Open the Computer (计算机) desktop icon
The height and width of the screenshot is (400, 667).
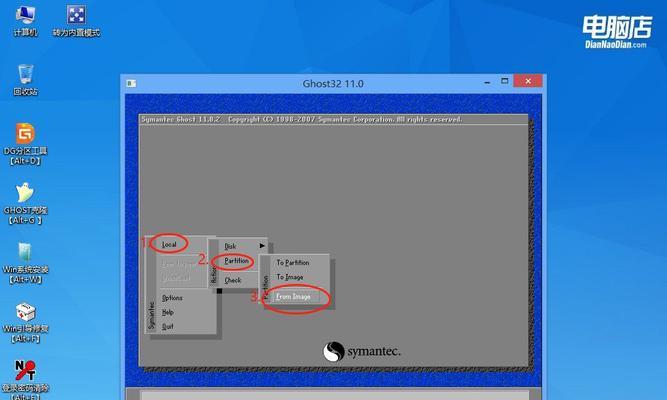pyautogui.click(x=25, y=20)
